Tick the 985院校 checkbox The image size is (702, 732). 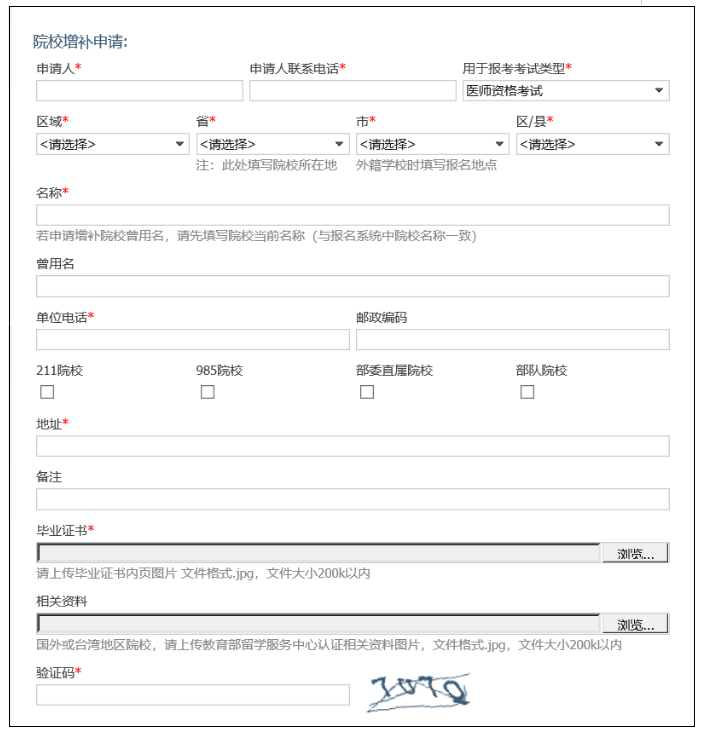[207, 392]
